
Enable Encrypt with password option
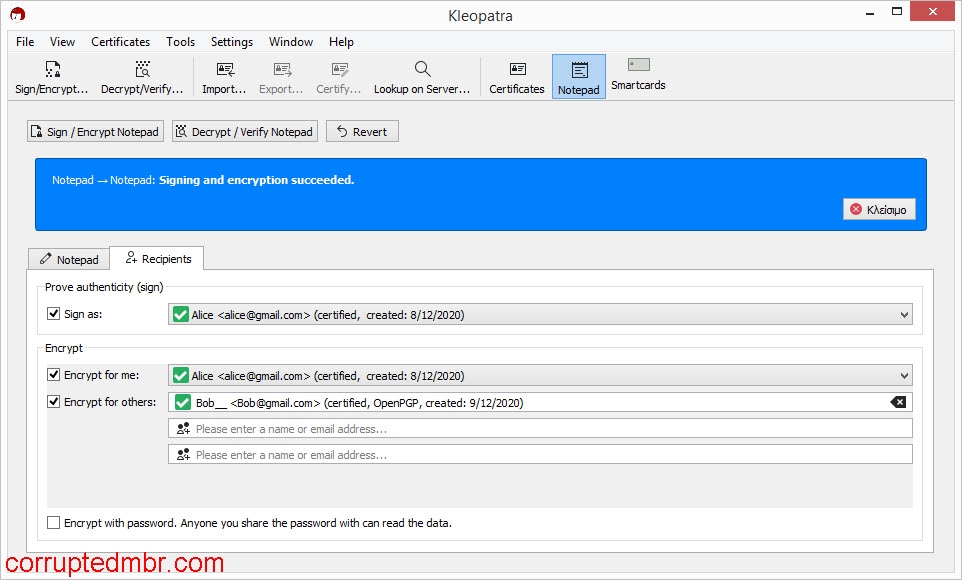pyautogui.click(x=53, y=522)
